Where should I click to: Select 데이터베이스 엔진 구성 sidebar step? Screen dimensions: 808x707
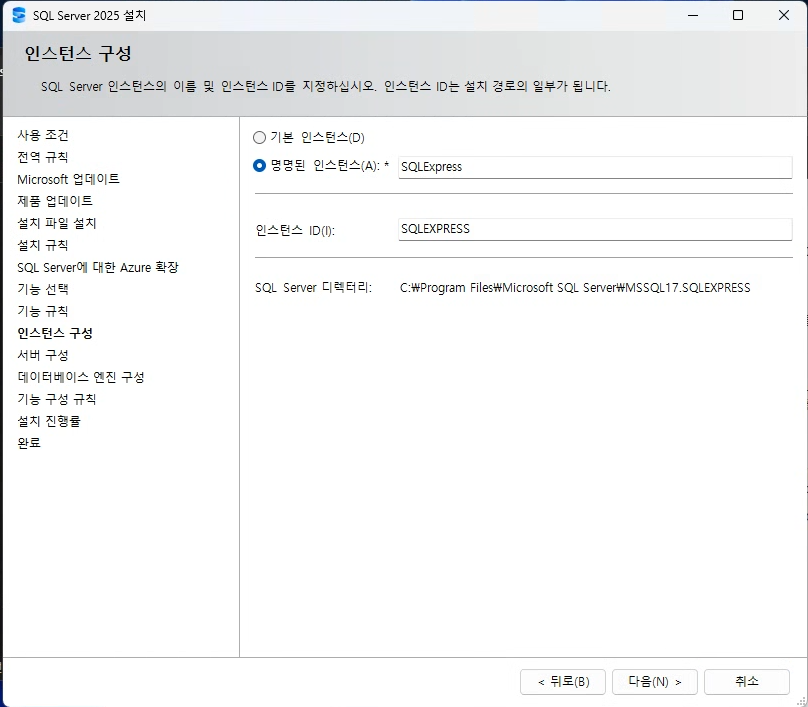point(81,377)
